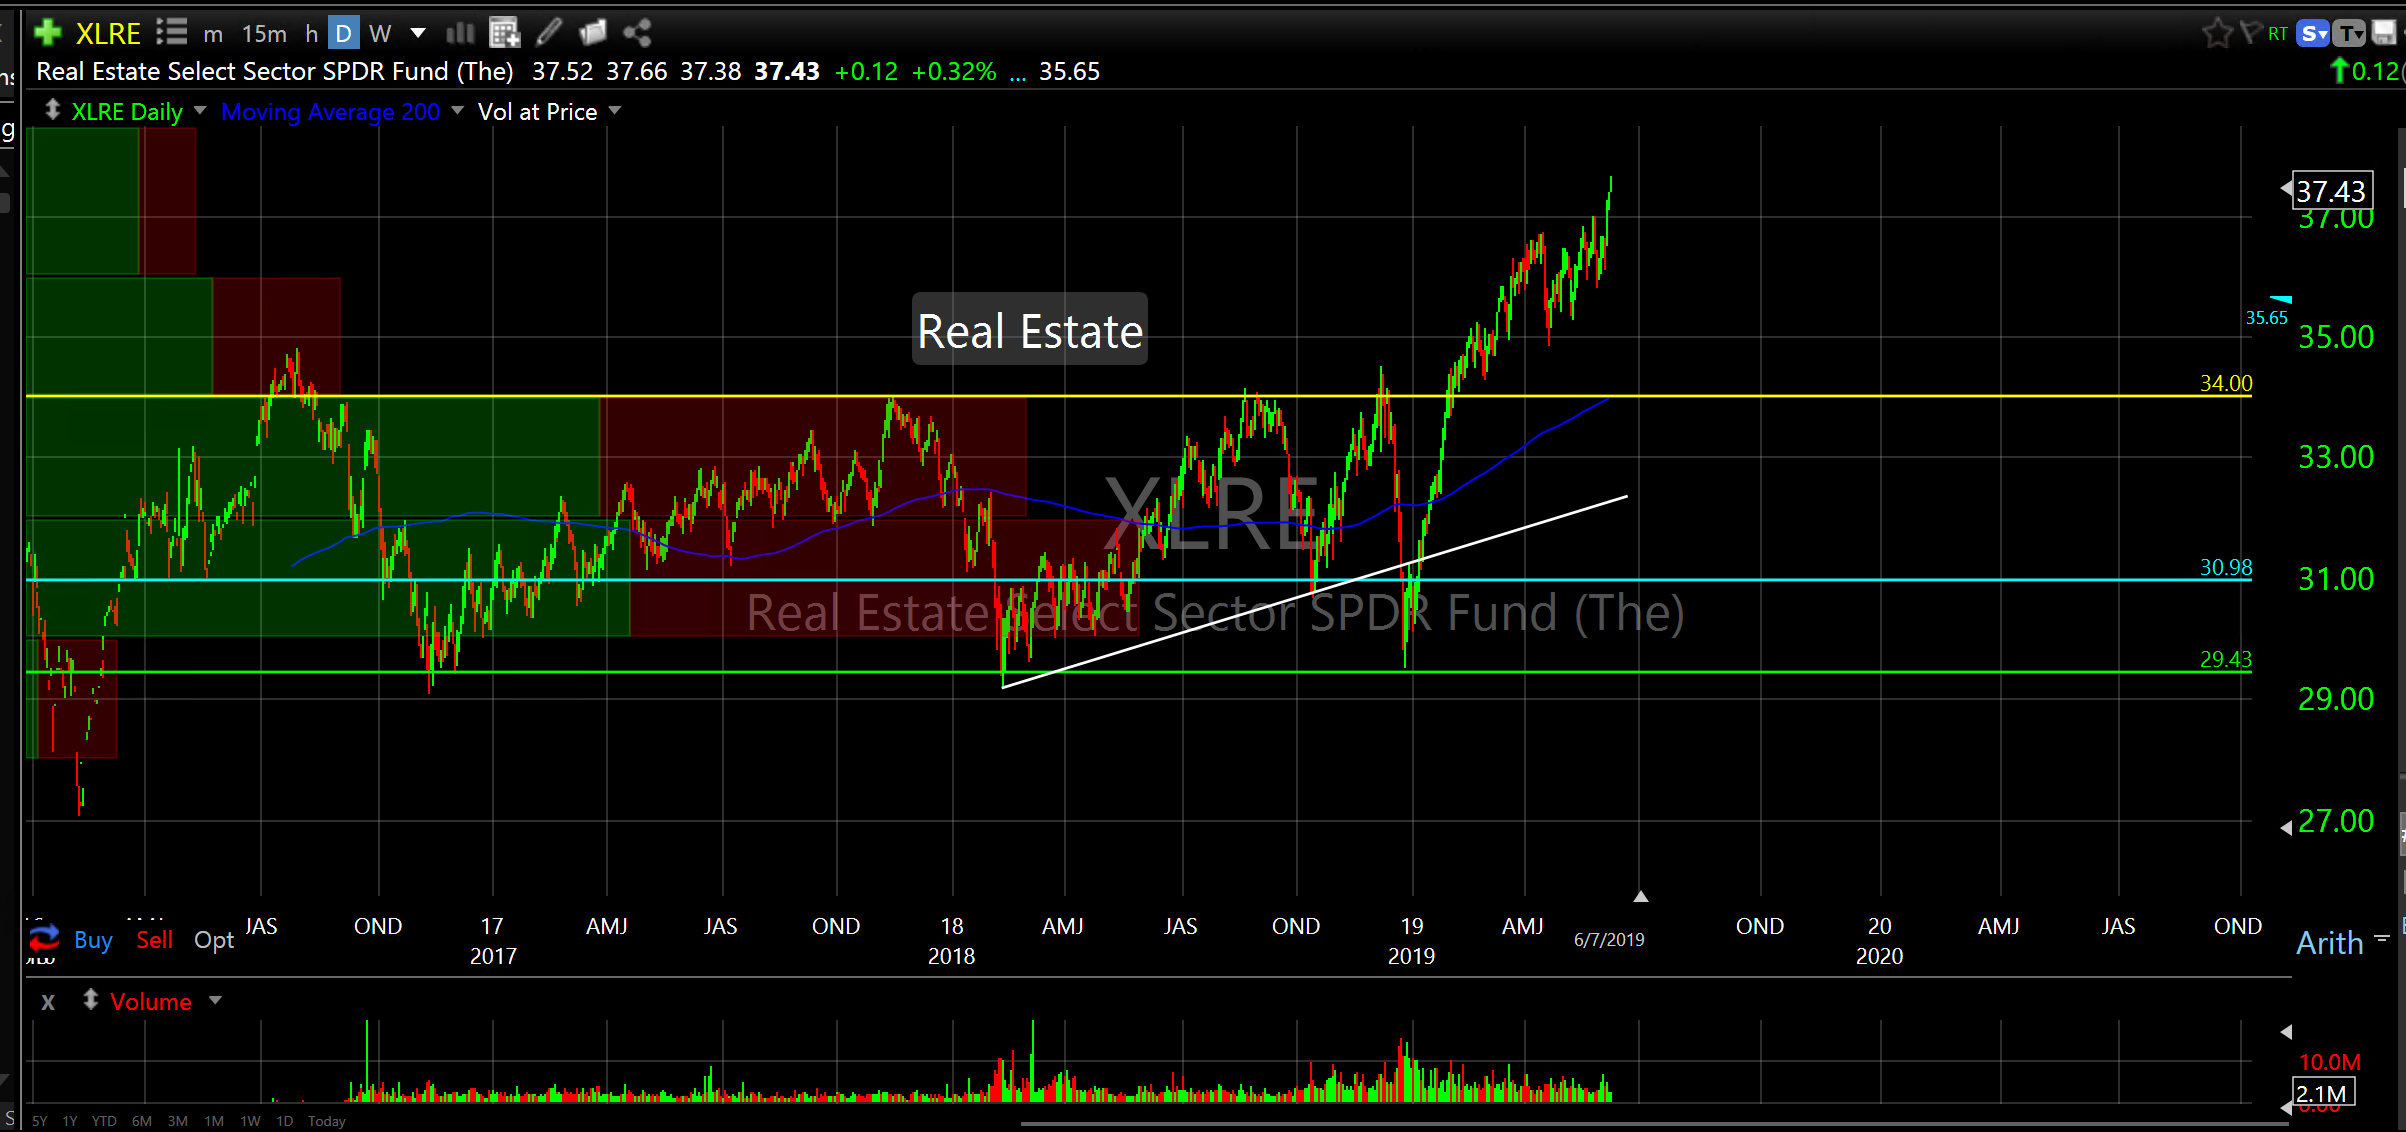Image resolution: width=2406 pixels, height=1132 pixels.
Task: Open the symbol list icon beside XLRE
Action: coord(171,33)
